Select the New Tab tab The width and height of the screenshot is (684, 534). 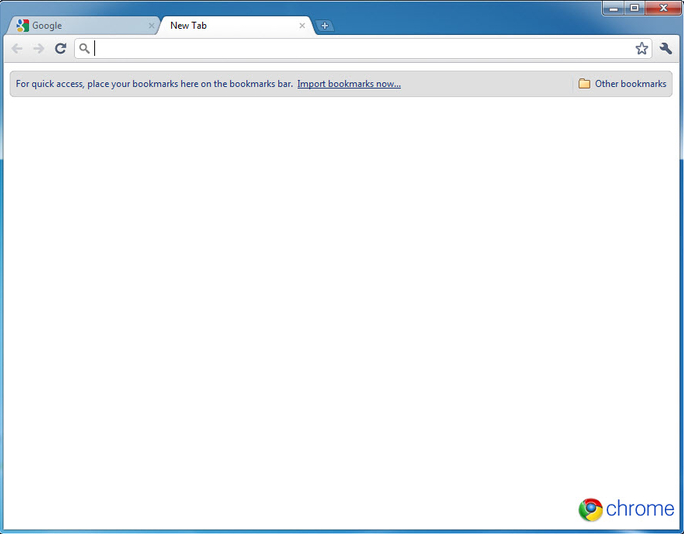pyautogui.click(x=236, y=26)
